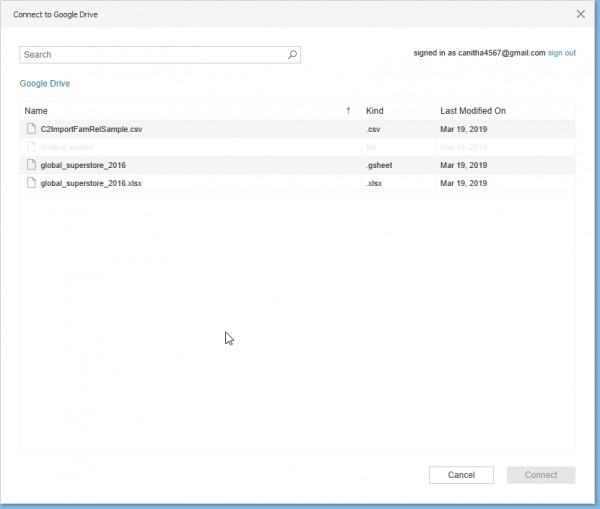Click the modified date of the xlsx row
This screenshot has width=600, height=509.
click(463, 183)
